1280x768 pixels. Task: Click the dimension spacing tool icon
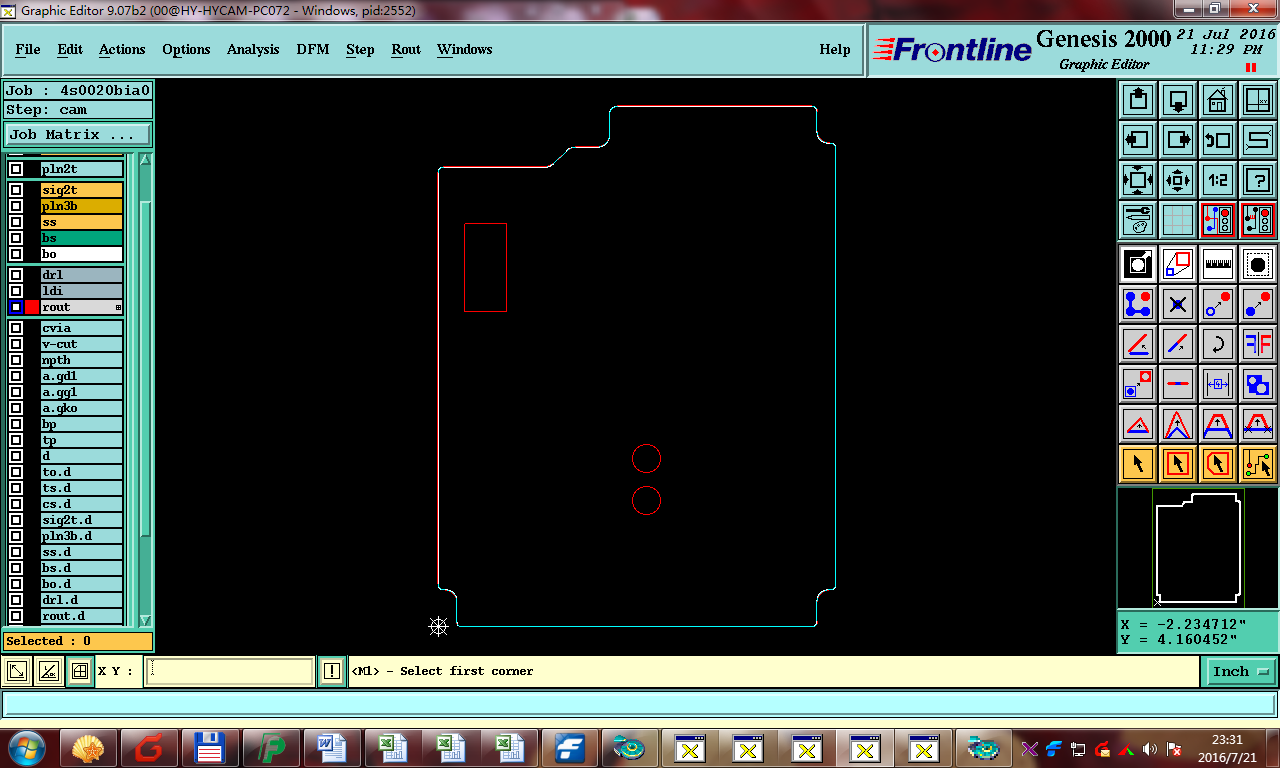tap(1218, 384)
